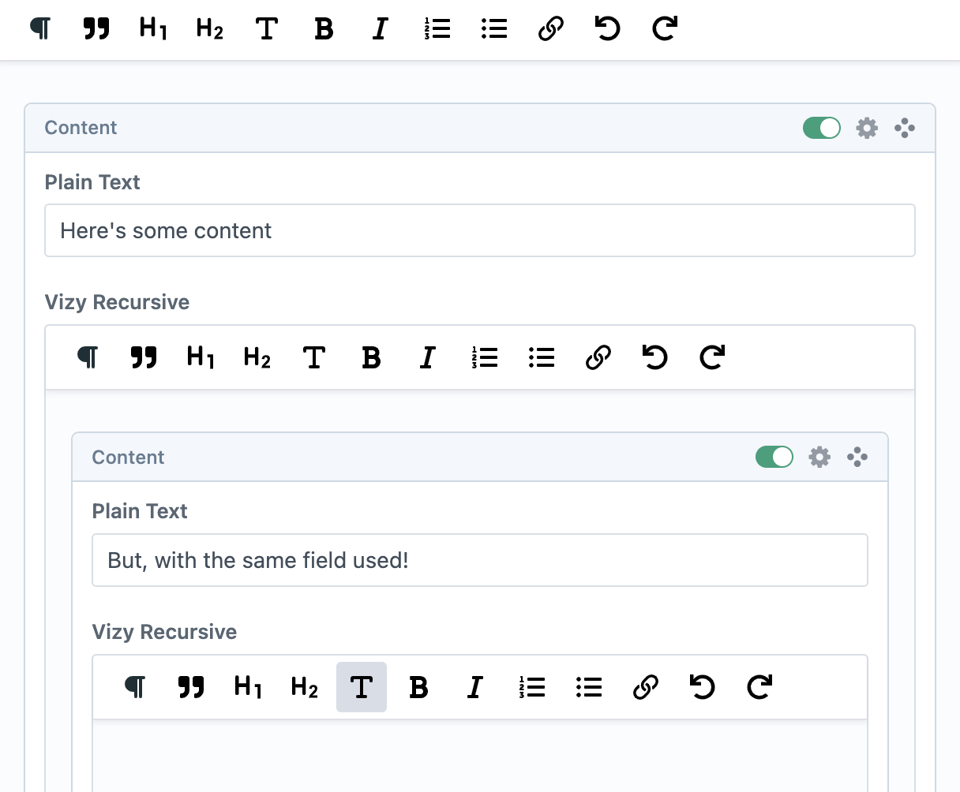Apply H1 heading in top toolbar
Image resolution: width=960 pixels, height=792 pixels.
(x=153, y=28)
